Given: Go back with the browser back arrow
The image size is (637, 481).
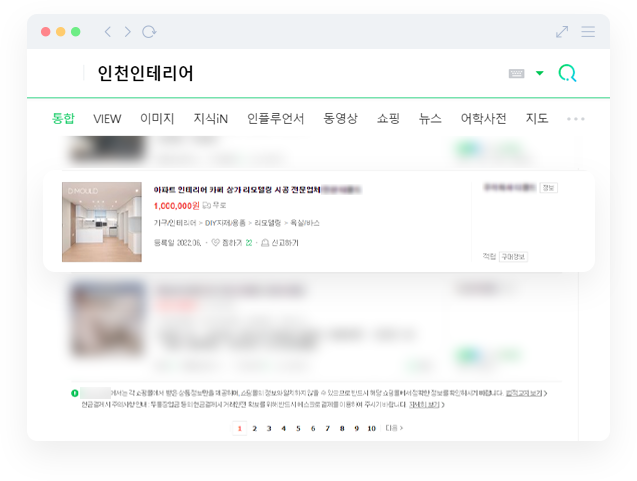Looking at the screenshot, I should point(108,32).
